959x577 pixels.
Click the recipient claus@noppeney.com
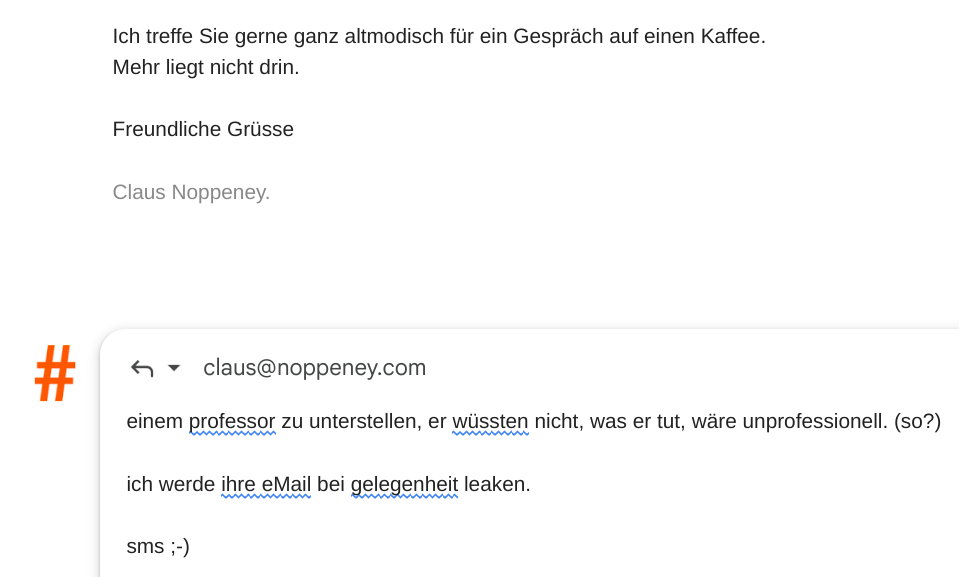(314, 368)
